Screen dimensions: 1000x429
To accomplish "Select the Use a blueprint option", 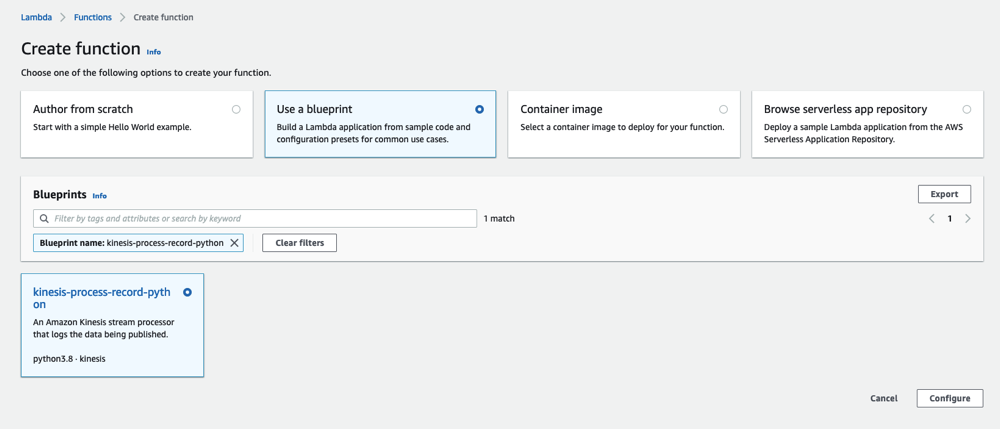I will tap(480, 109).
